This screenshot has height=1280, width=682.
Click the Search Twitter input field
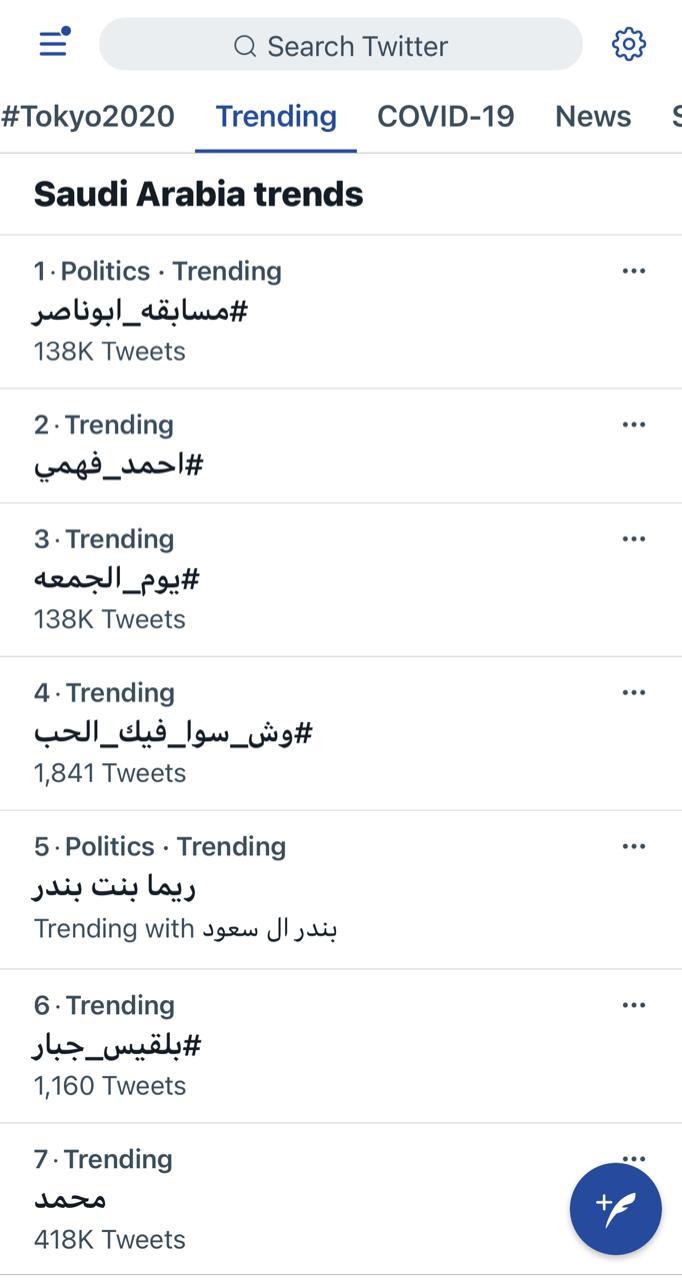click(356, 46)
